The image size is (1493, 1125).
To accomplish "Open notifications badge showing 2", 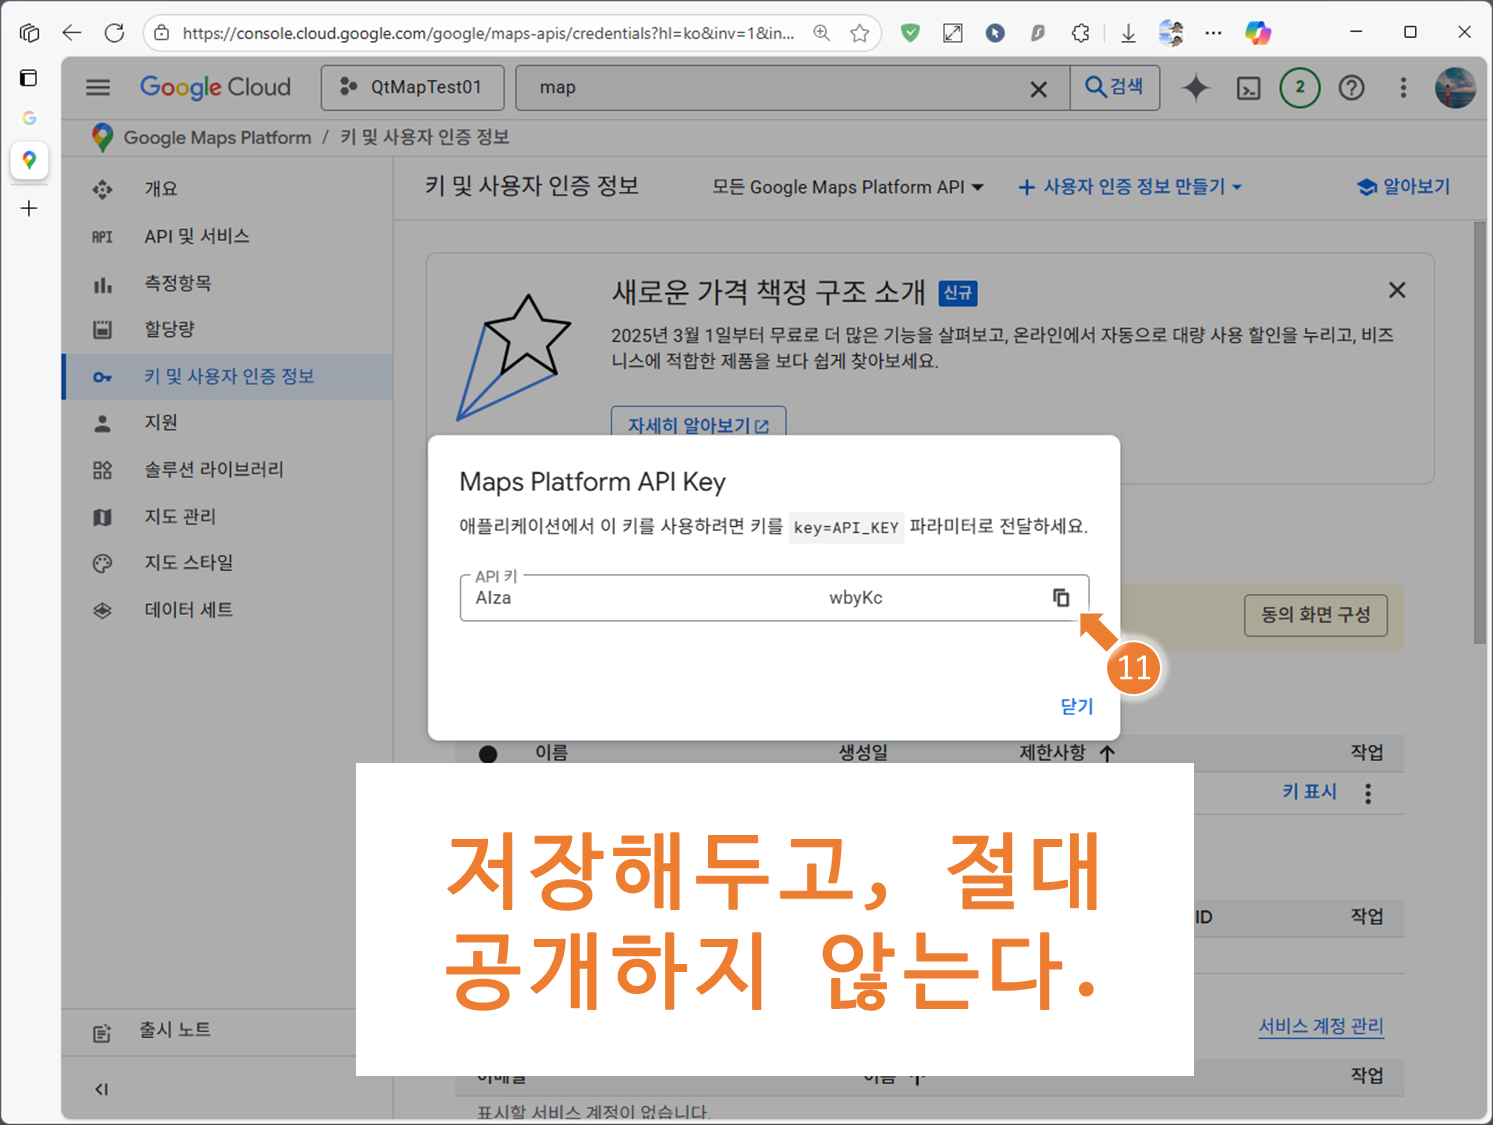I will coord(1300,88).
